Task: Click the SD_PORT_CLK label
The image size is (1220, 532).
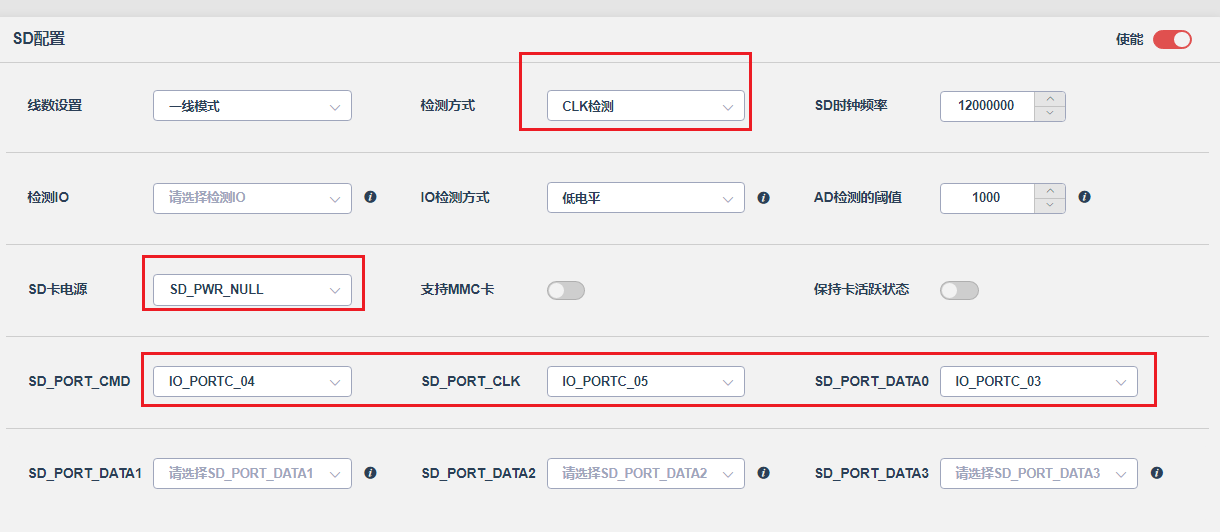Action: coord(471,381)
